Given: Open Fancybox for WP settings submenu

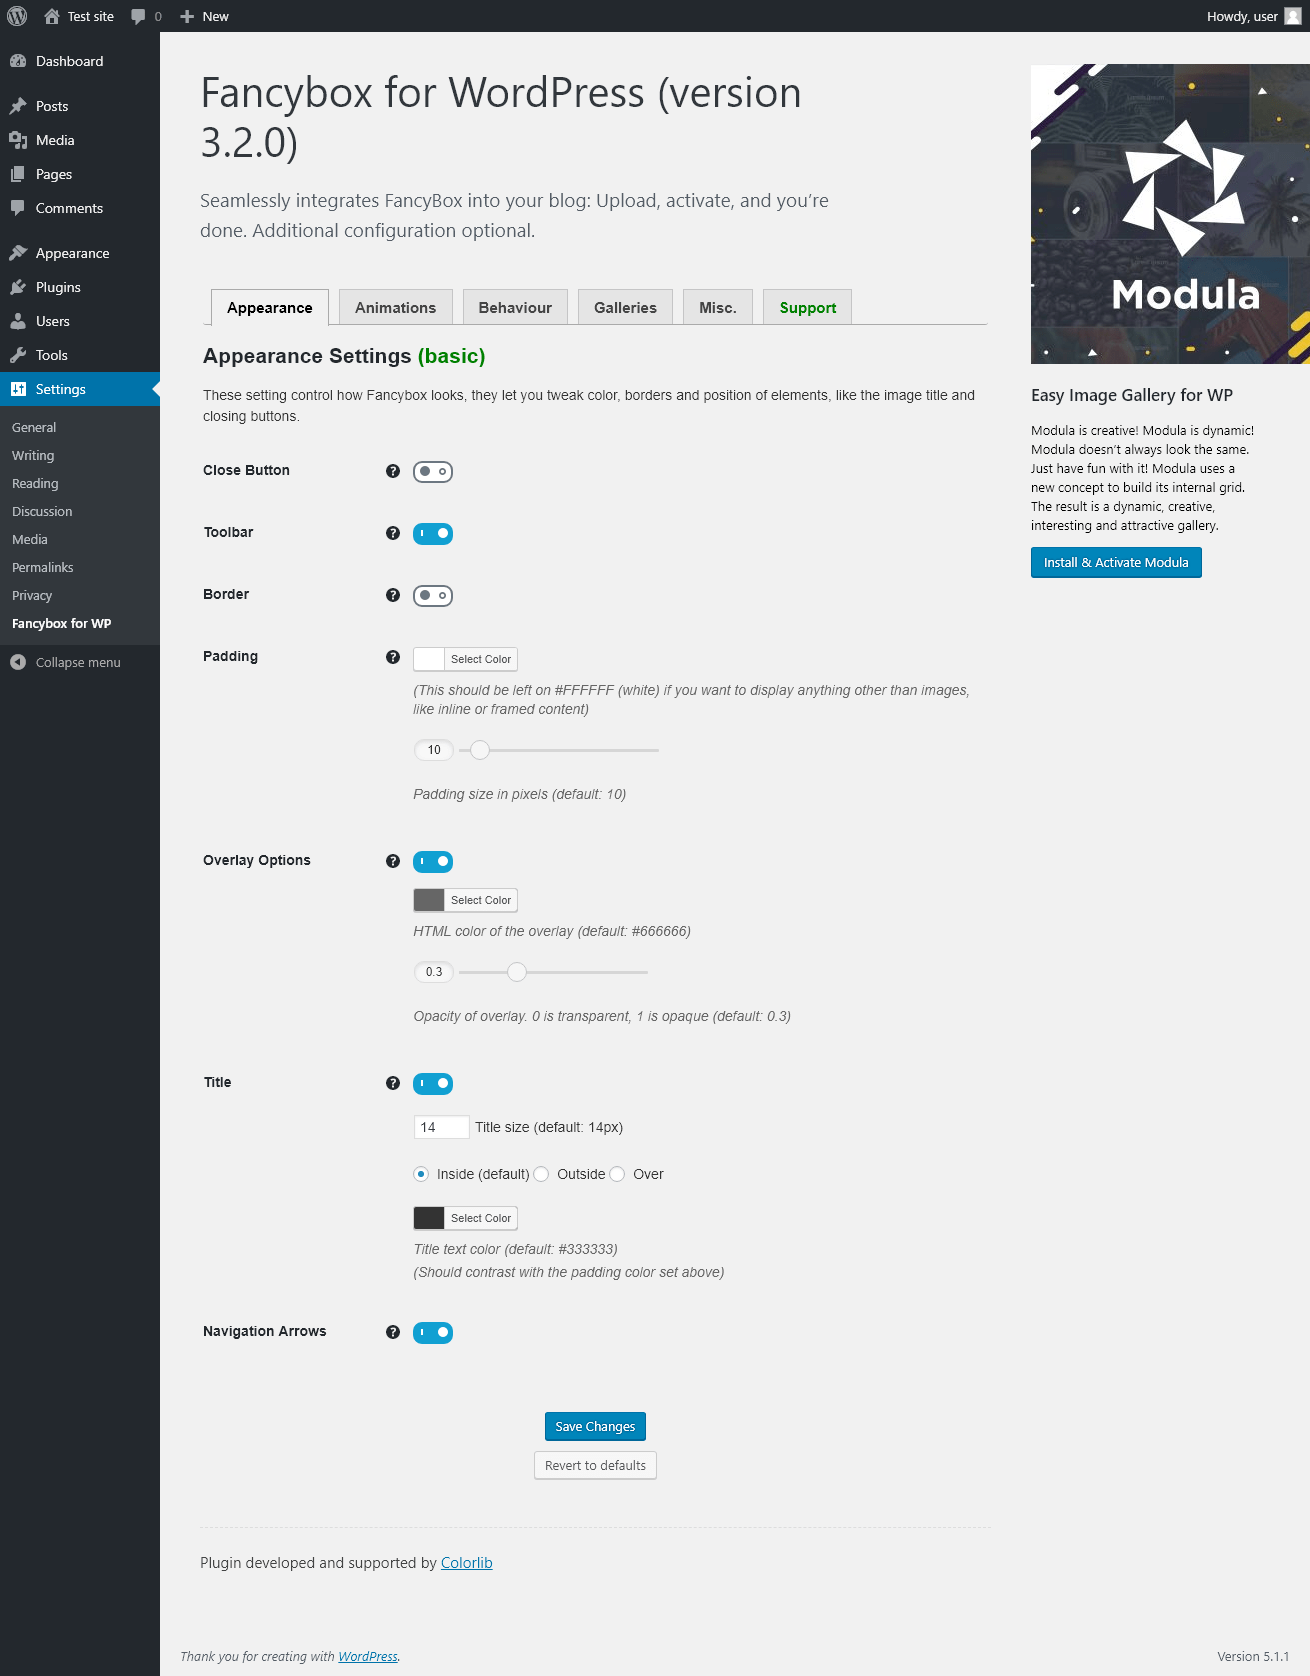Looking at the screenshot, I should pyautogui.click(x=62, y=623).
